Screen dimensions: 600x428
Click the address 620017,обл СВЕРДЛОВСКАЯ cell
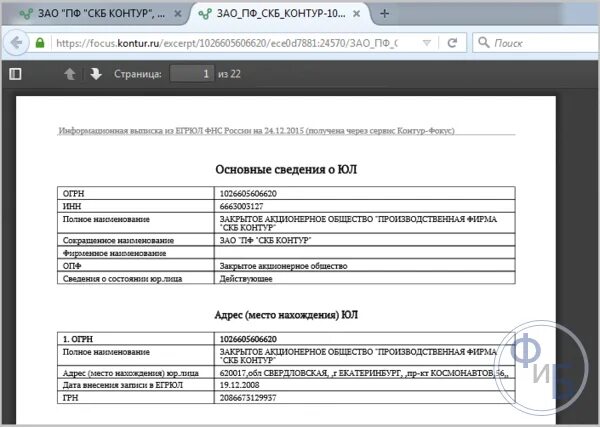364,373
